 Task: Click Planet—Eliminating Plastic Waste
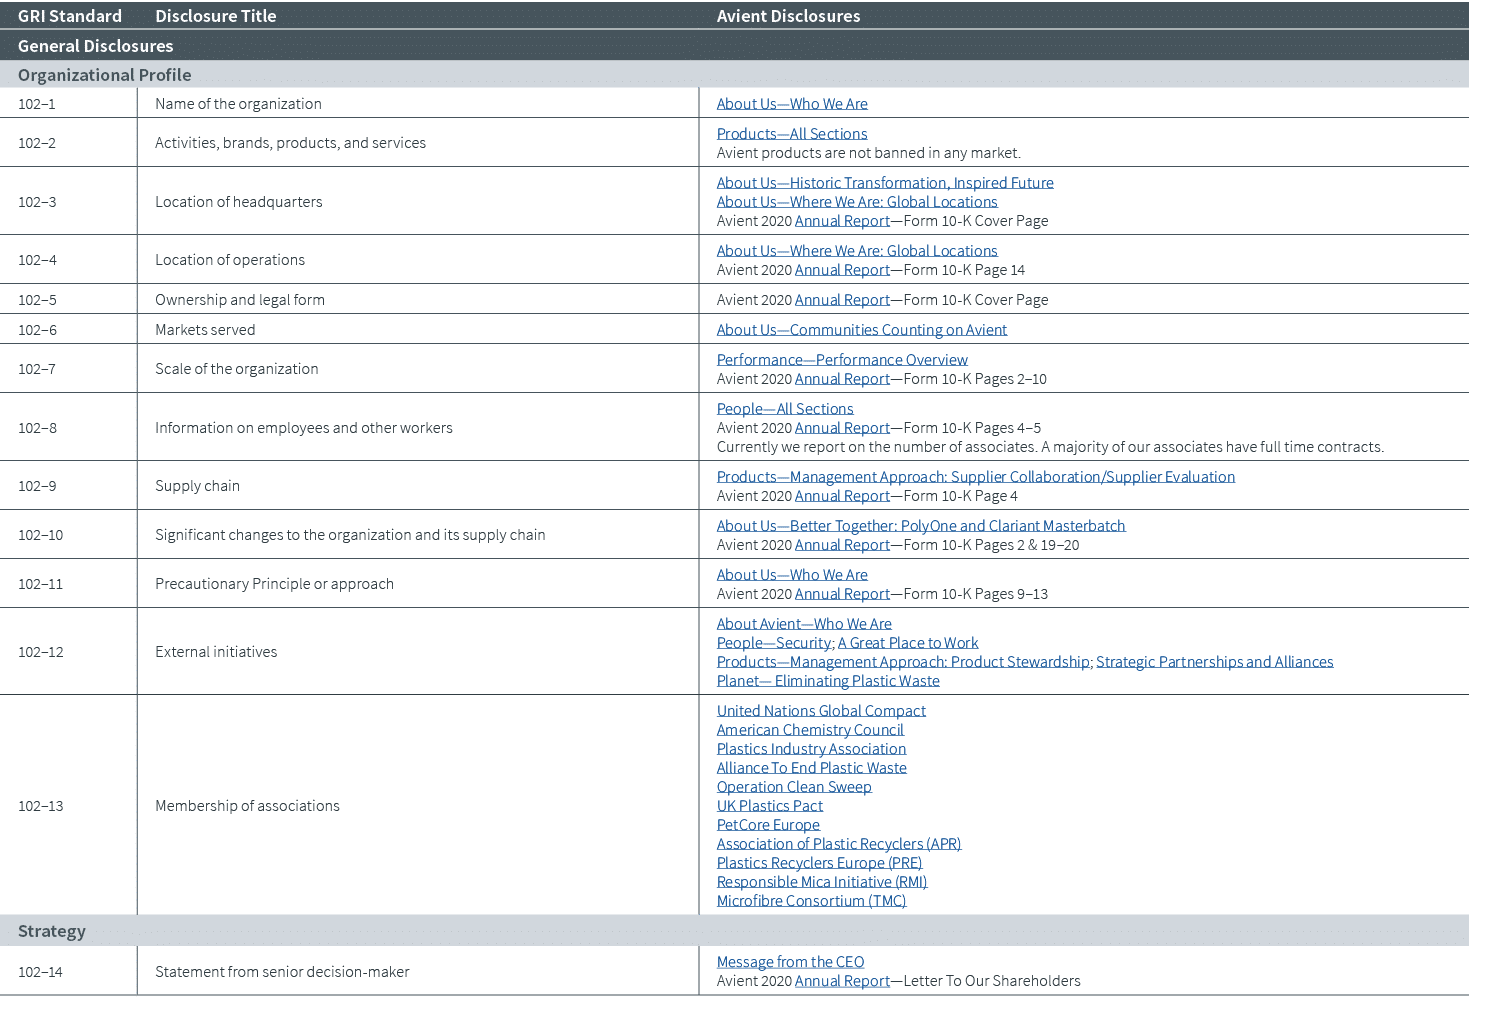(x=827, y=680)
